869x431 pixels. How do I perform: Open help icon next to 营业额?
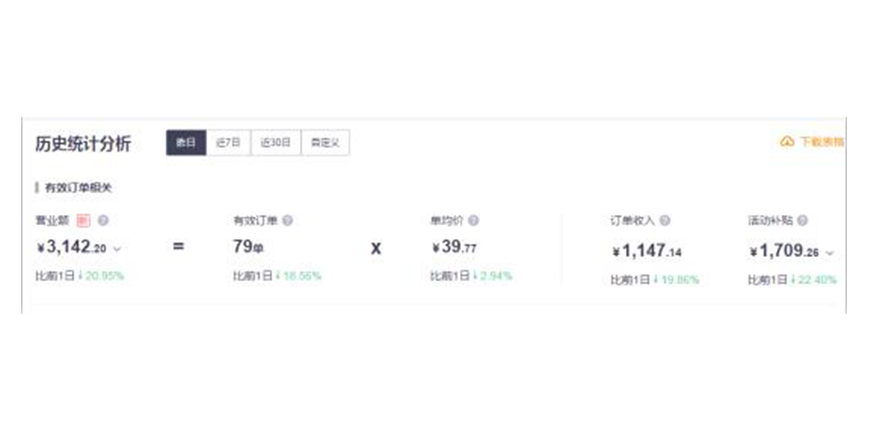103,220
